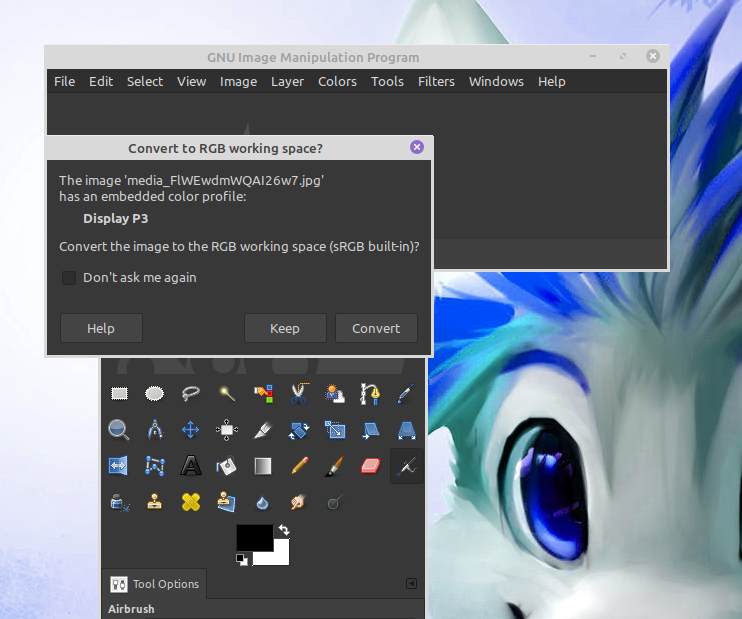Select the Flip tool
Image resolution: width=742 pixels, height=619 pixels.
coord(118,466)
